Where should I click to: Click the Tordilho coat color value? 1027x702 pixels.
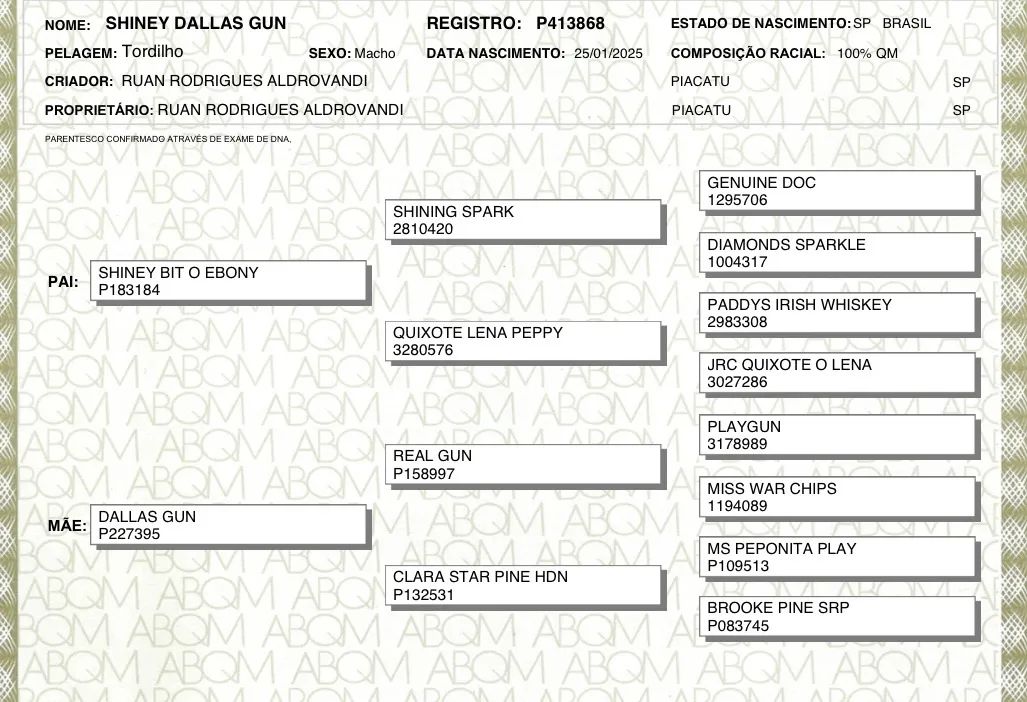152,52
